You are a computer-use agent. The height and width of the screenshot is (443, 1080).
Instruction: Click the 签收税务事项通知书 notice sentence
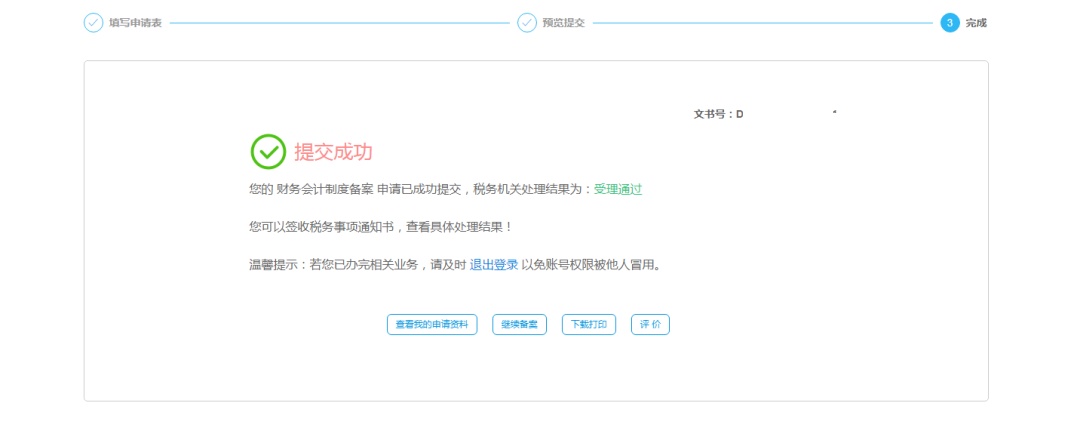380,227
